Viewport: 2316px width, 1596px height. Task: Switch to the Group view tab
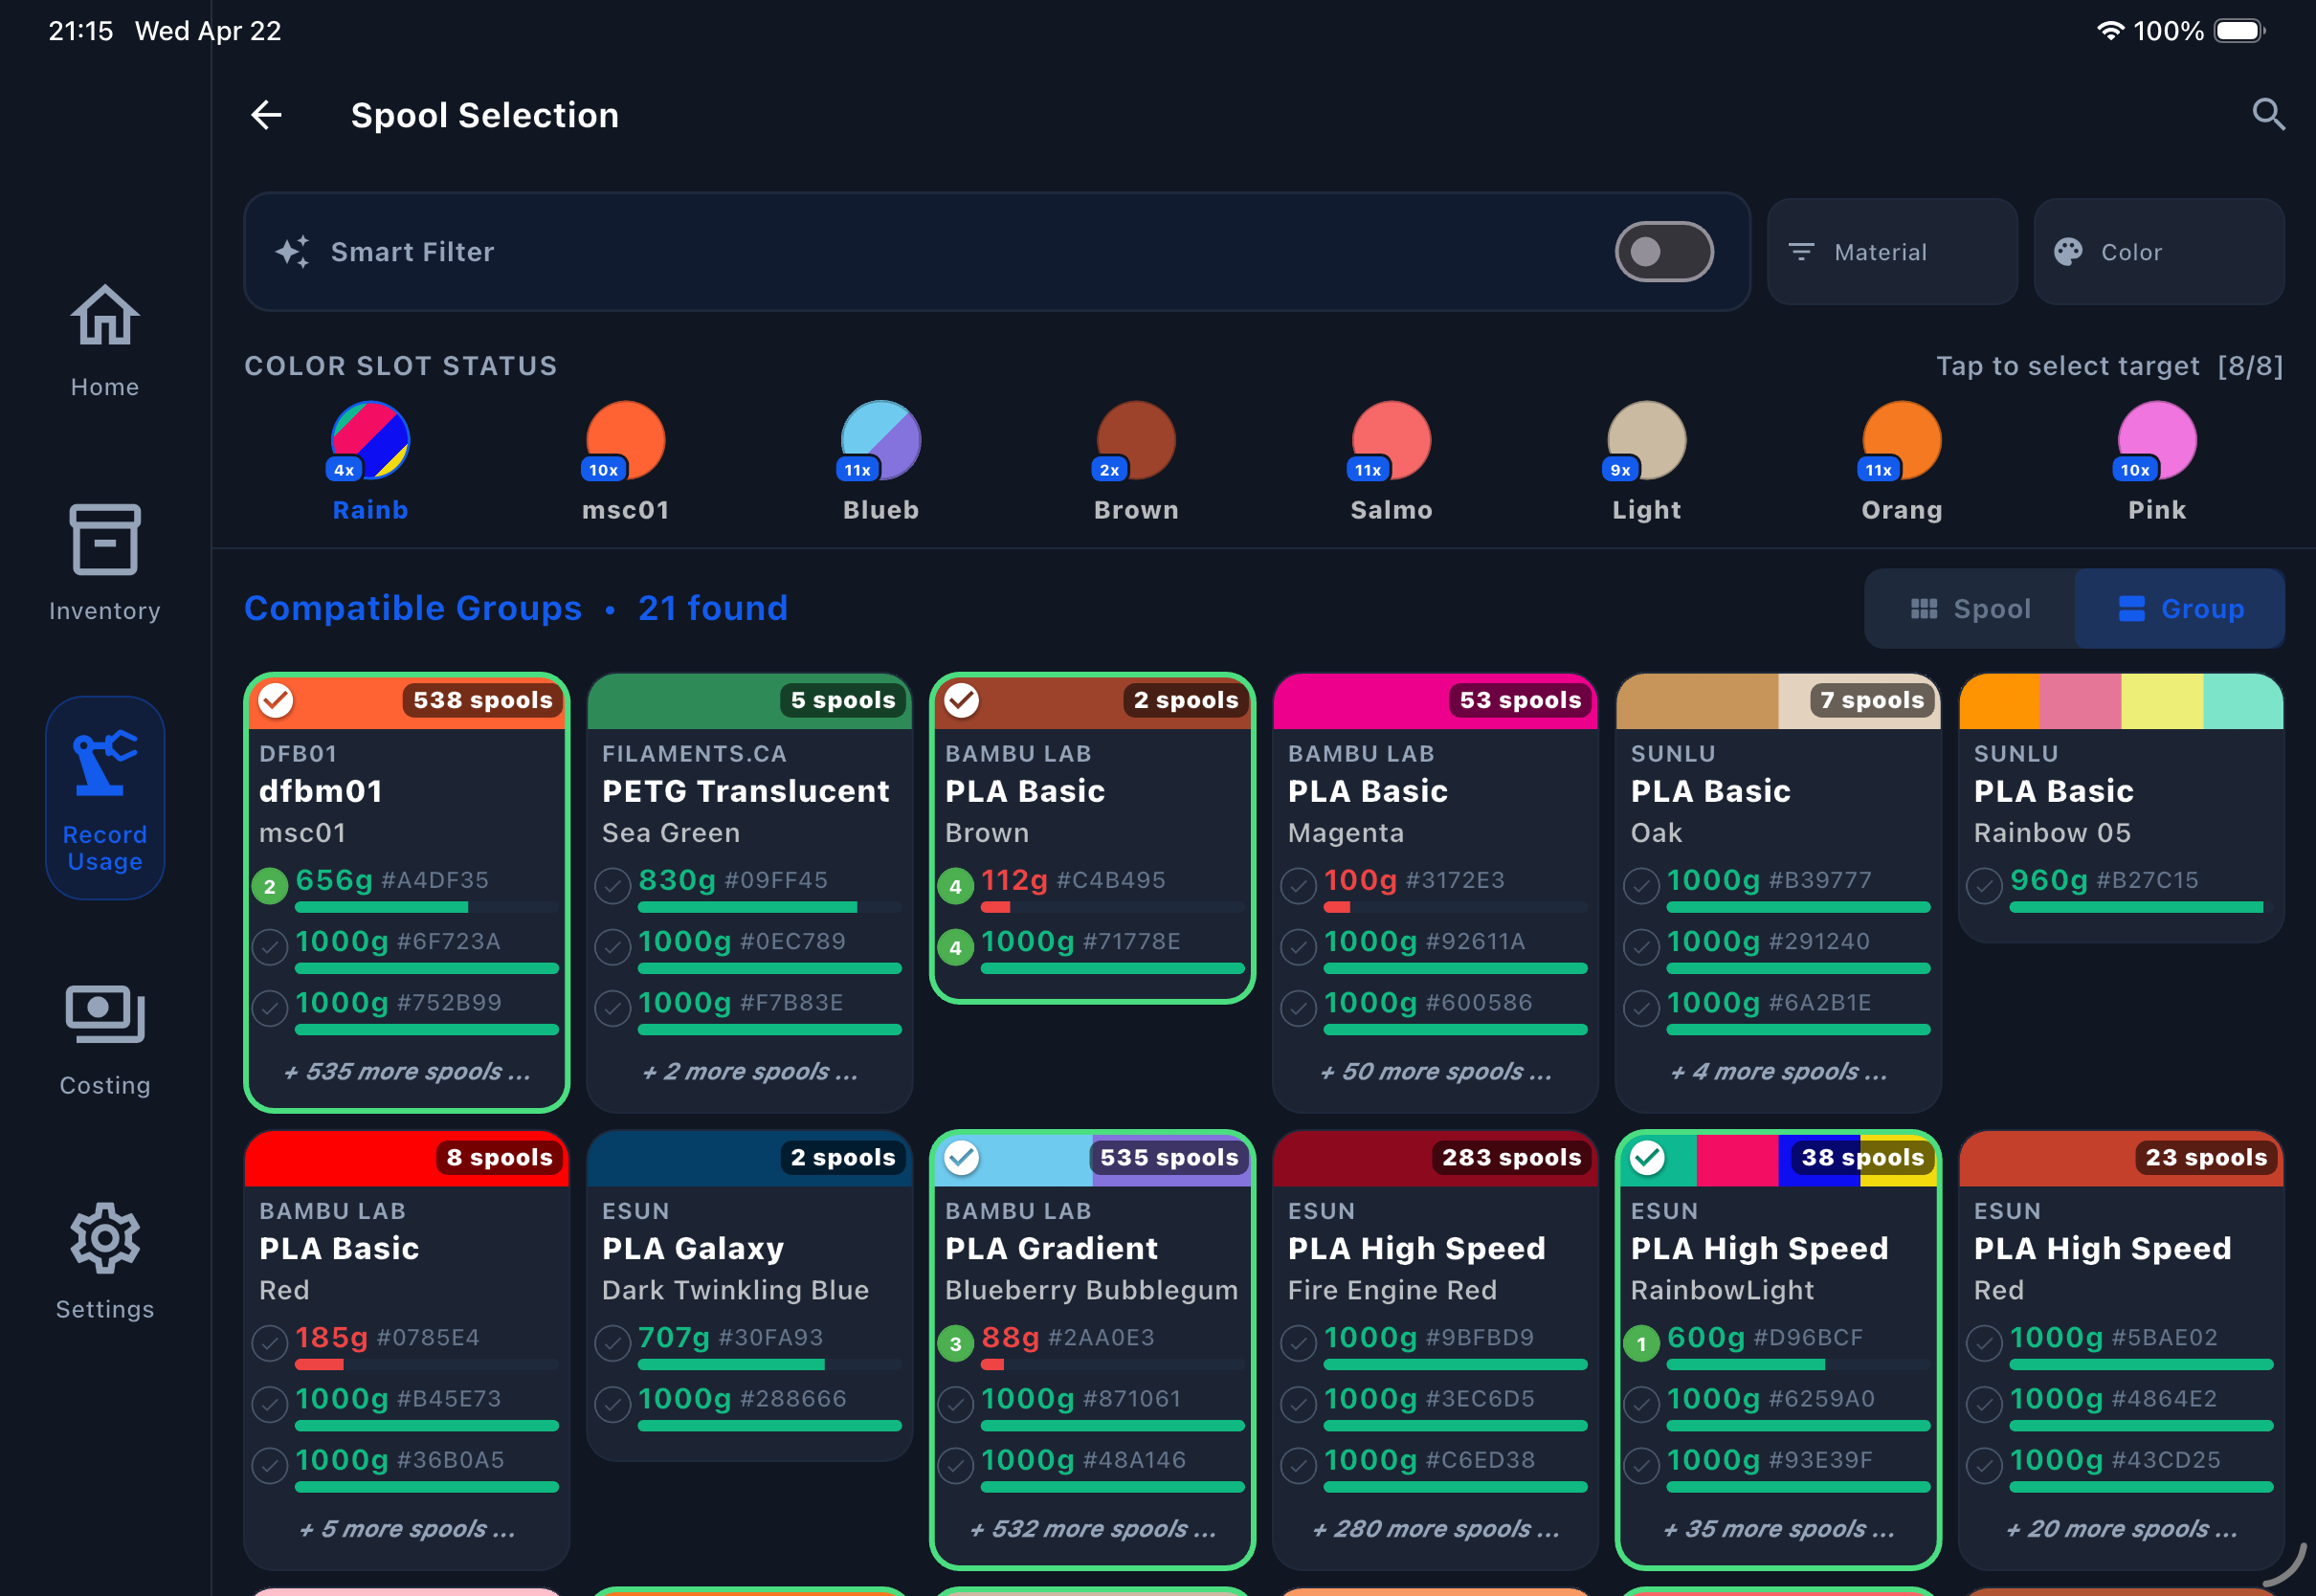(2180, 609)
